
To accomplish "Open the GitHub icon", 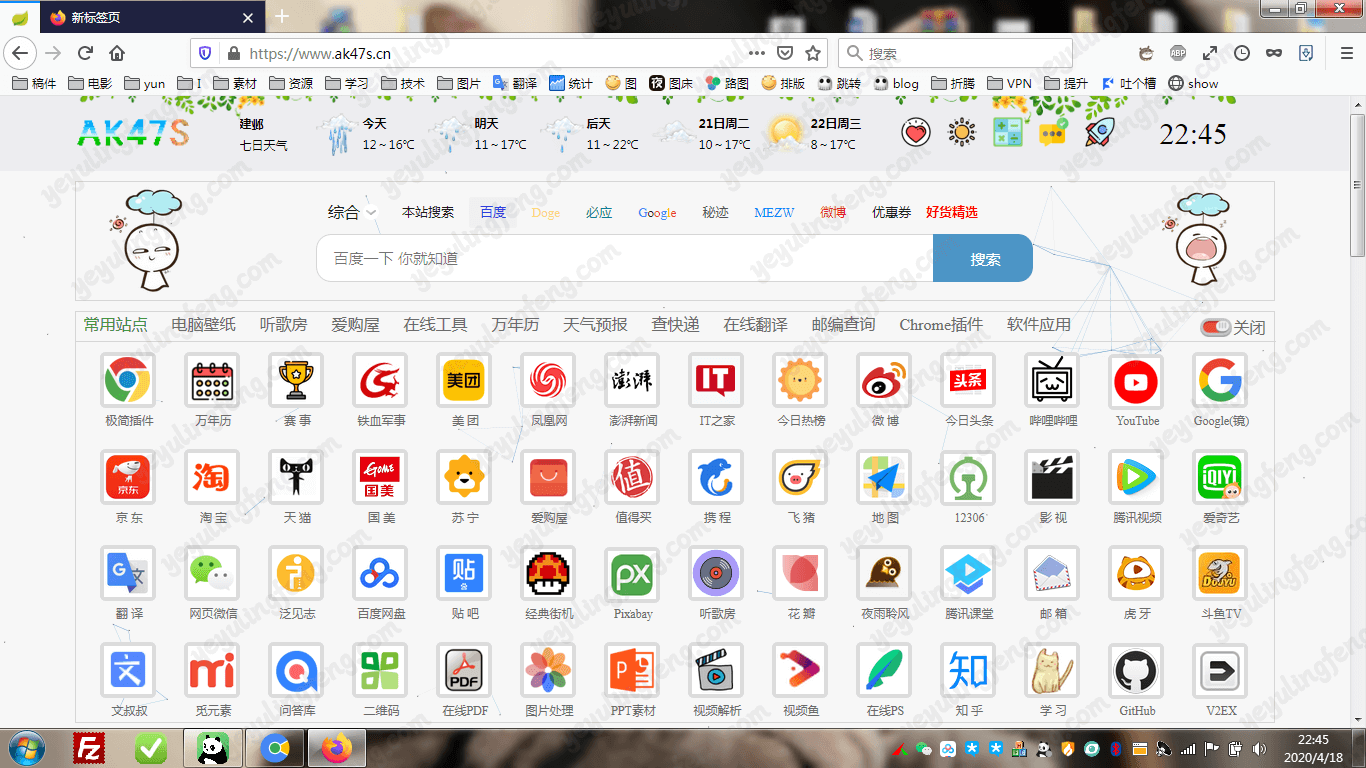I will point(1136,671).
